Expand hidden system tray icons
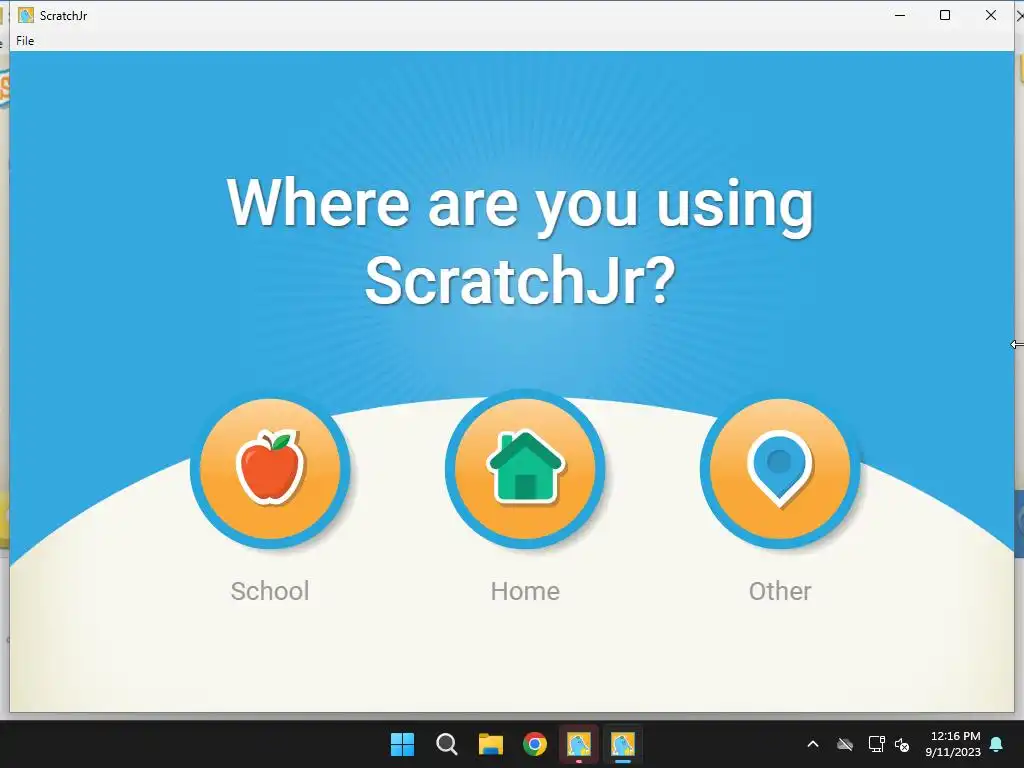This screenshot has height=768, width=1024. (x=813, y=744)
